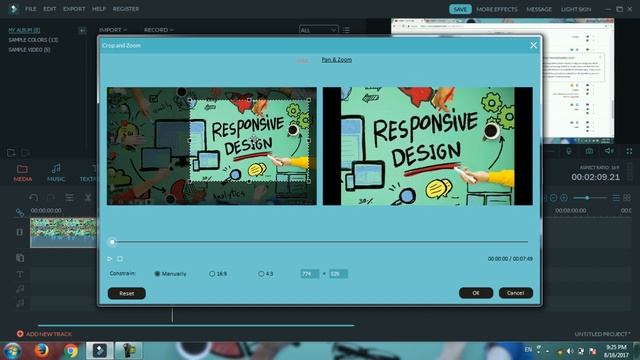Image resolution: width=640 pixels, height=360 pixels.
Task: Click the first music track icon
Action: pyautogui.click(x=20, y=289)
